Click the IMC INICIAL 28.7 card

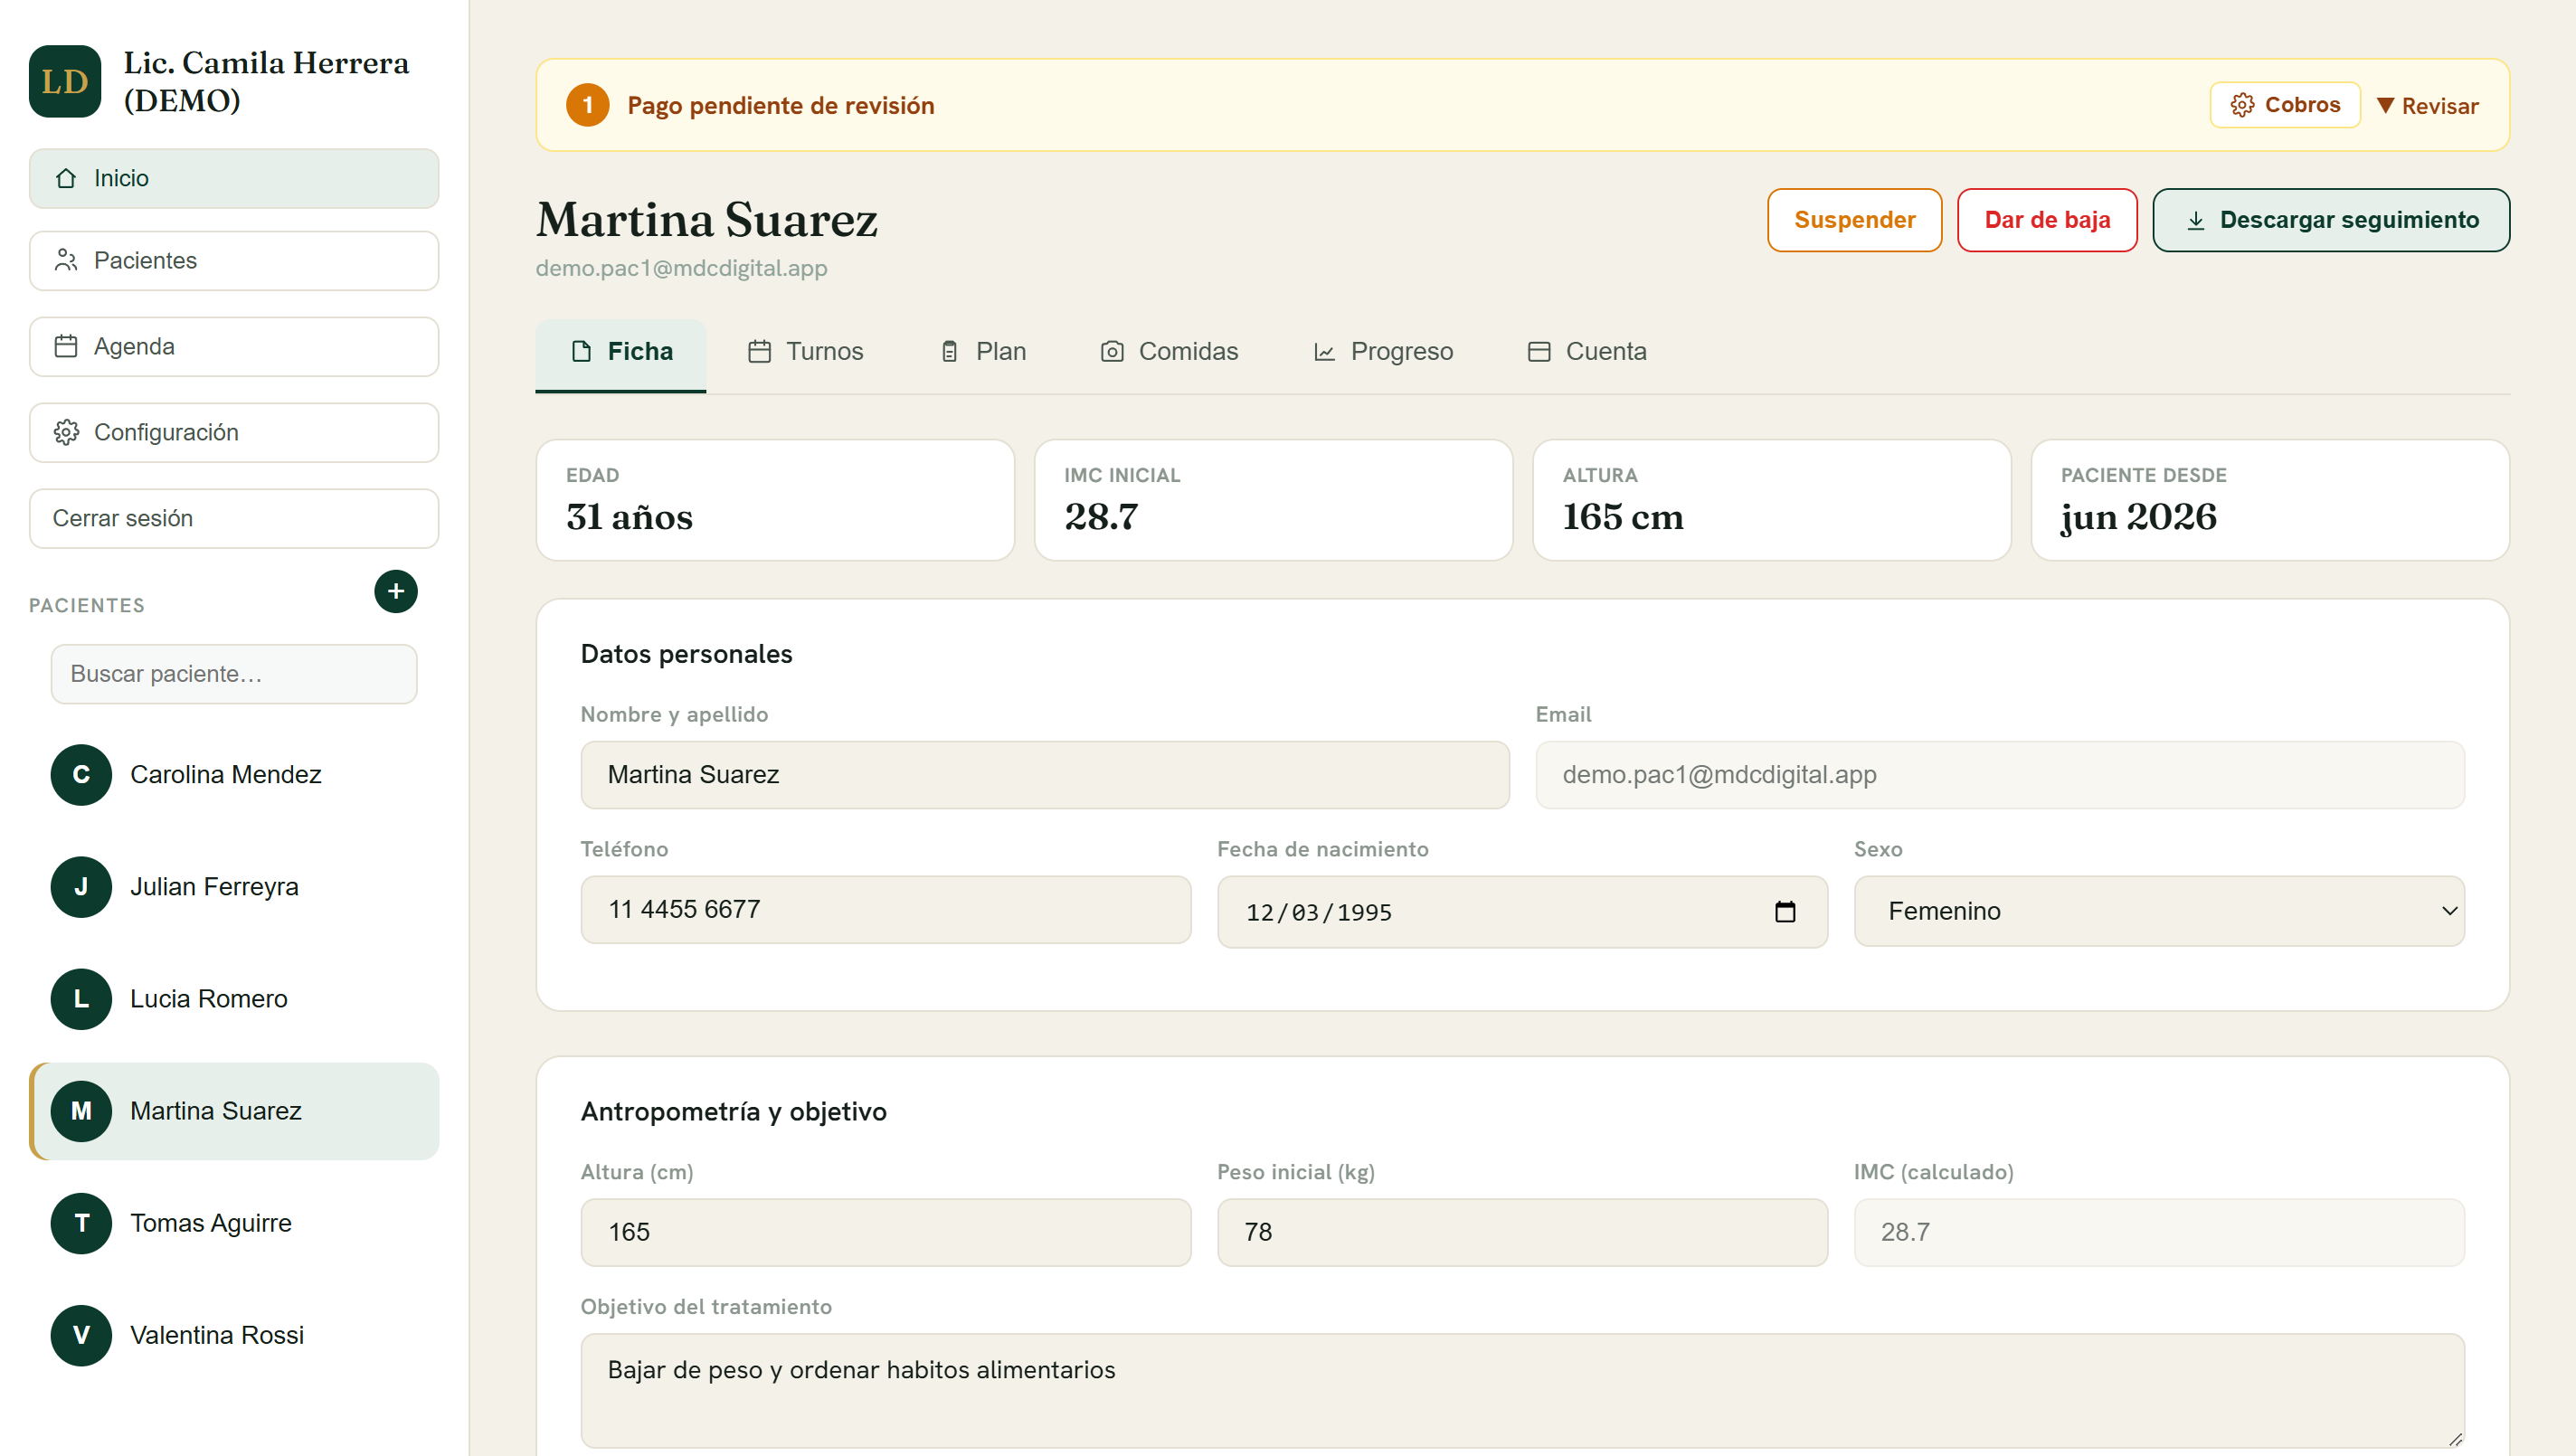coord(1273,500)
